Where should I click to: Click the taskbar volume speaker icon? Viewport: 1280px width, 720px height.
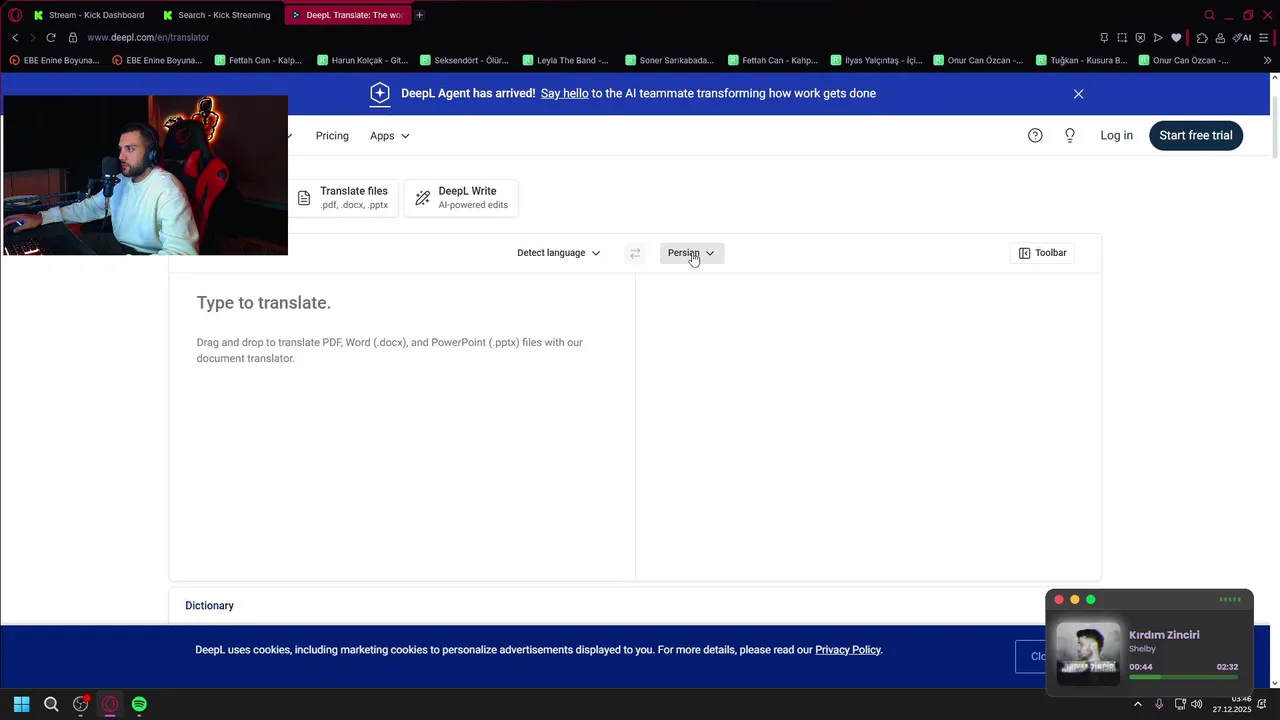point(1197,704)
